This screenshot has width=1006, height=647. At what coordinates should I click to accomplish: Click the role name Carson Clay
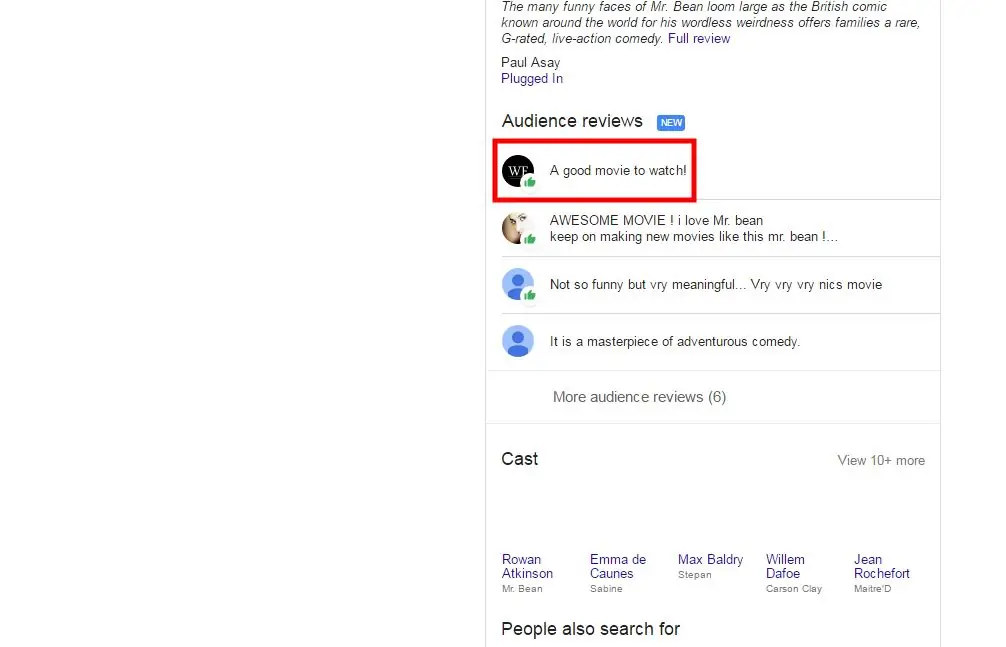click(x=794, y=589)
